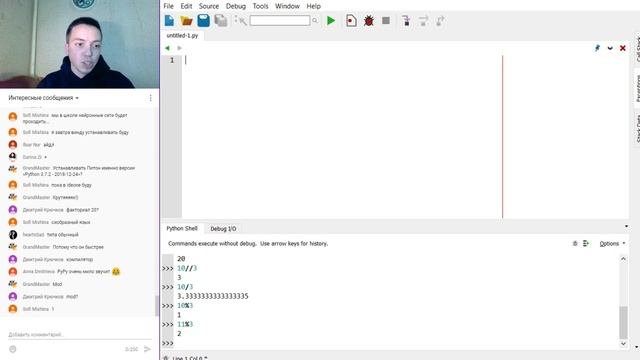Open the chat filter dropdown in the chat header
This screenshot has width=640, height=360.
tap(44, 98)
